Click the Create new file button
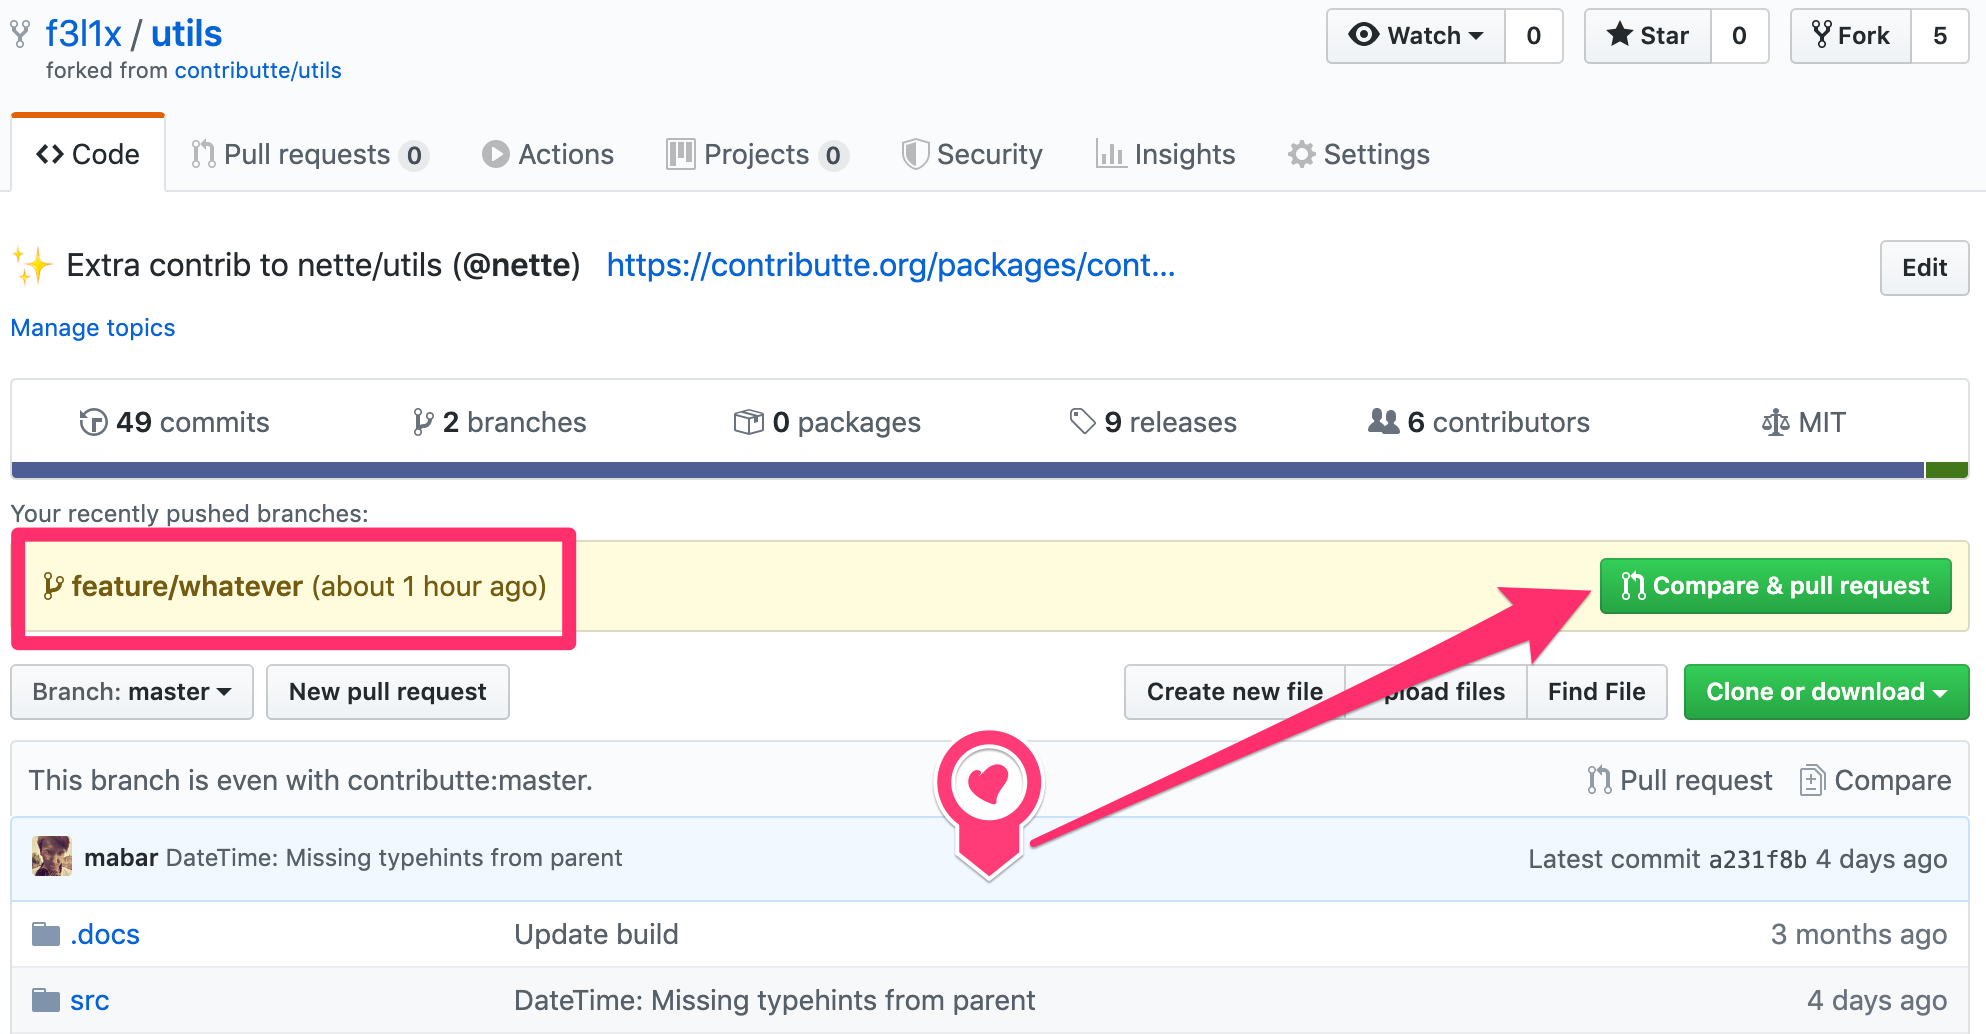Viewport: 1986px width, 1034px height. coord(1235,692)
